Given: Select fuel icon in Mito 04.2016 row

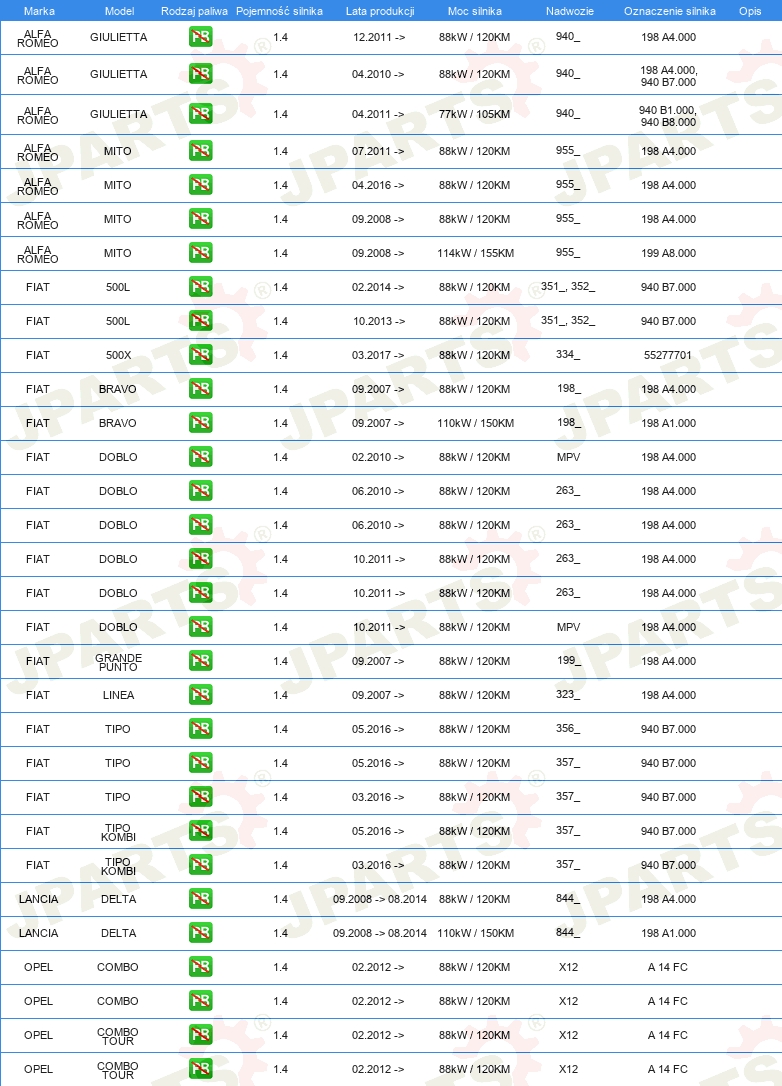Looking at the screenshot, I should point(200,184).
